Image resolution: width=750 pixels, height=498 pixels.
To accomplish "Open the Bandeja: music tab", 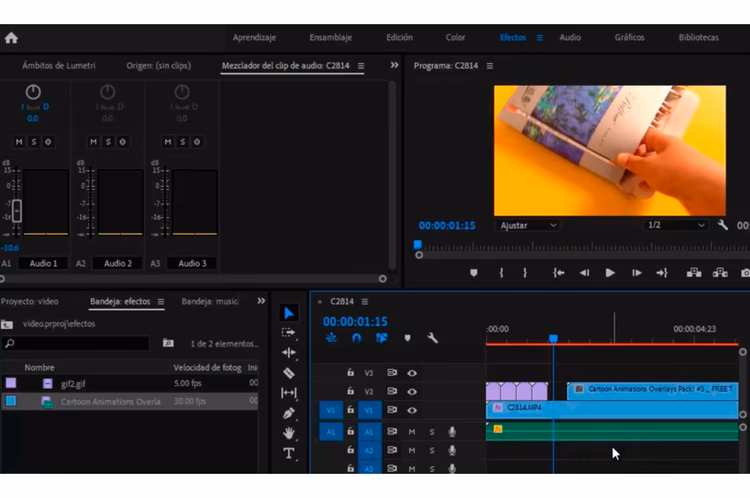I will pyautogui.click(x=210, y=301).
